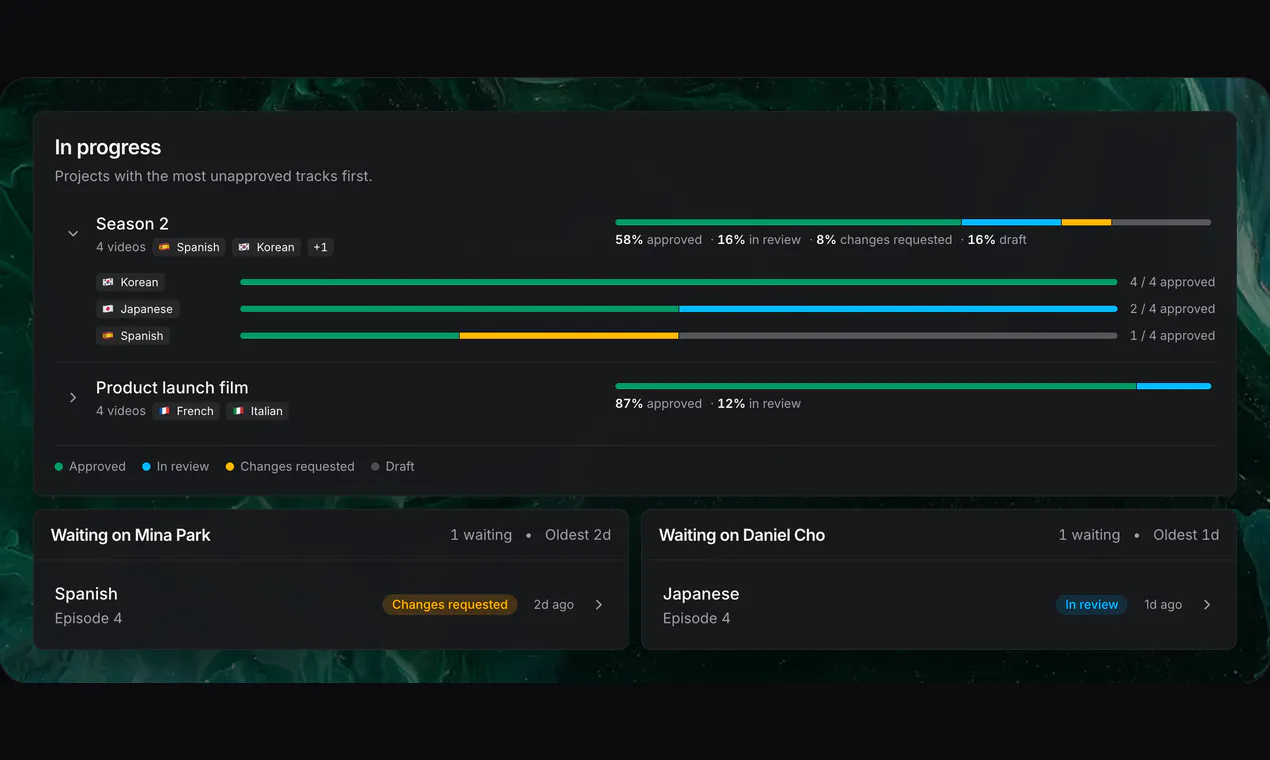Click the "87% approved" label
The height and width of the screenshot is (760, 1270).
tap(659, 404)
